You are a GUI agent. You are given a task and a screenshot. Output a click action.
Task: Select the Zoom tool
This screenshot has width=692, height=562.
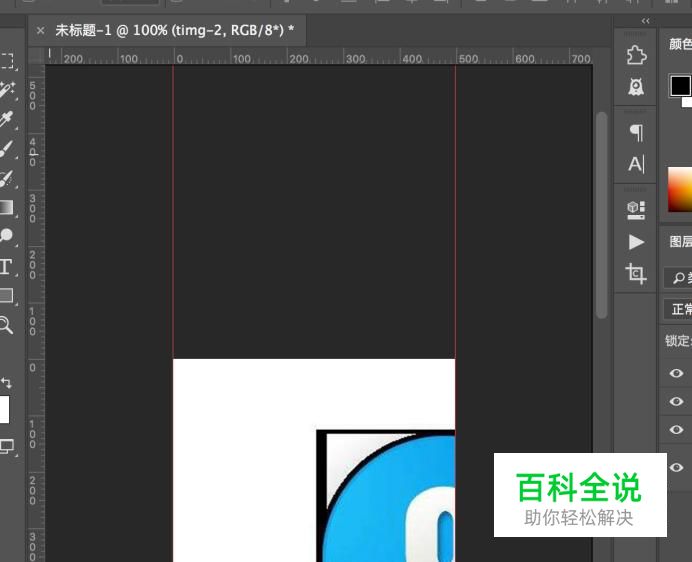coord(6,325)
